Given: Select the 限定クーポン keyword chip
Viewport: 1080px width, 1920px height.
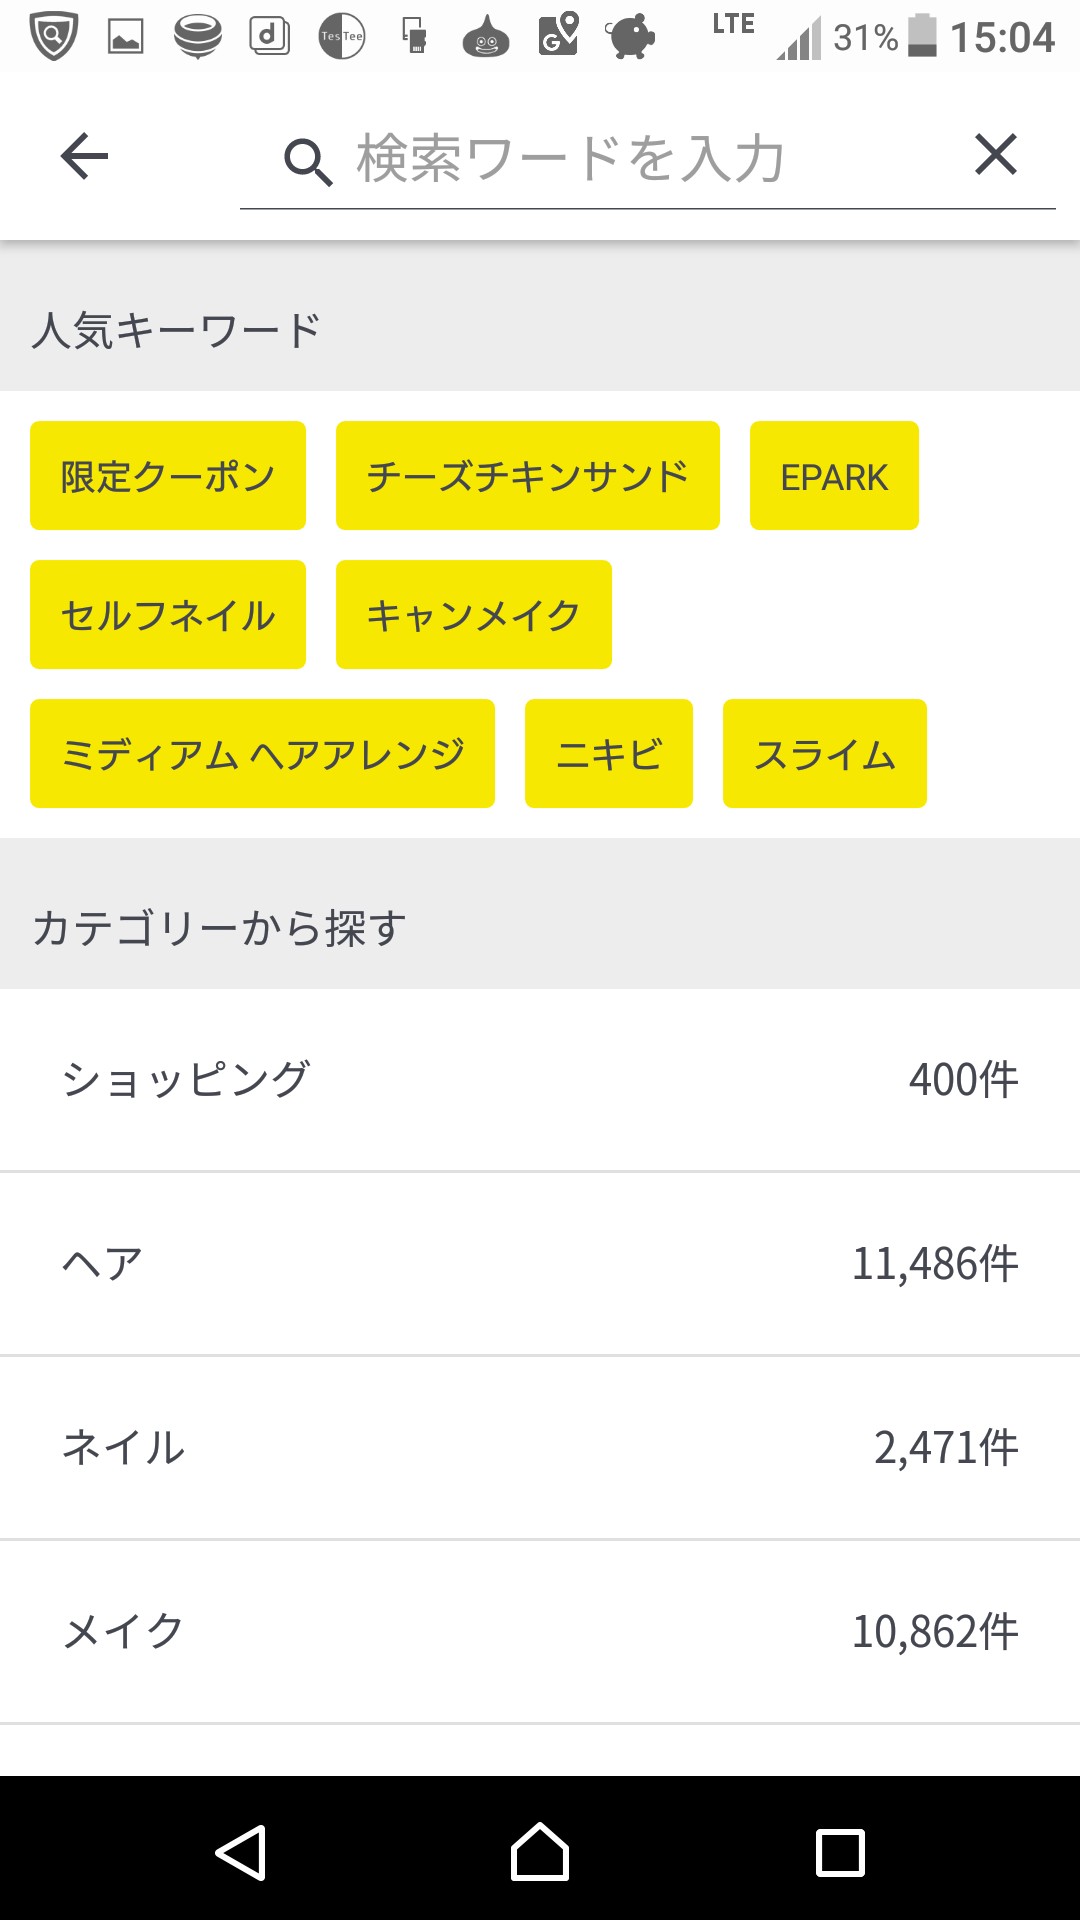Looking at the screenshot, I should pos(168,476).
